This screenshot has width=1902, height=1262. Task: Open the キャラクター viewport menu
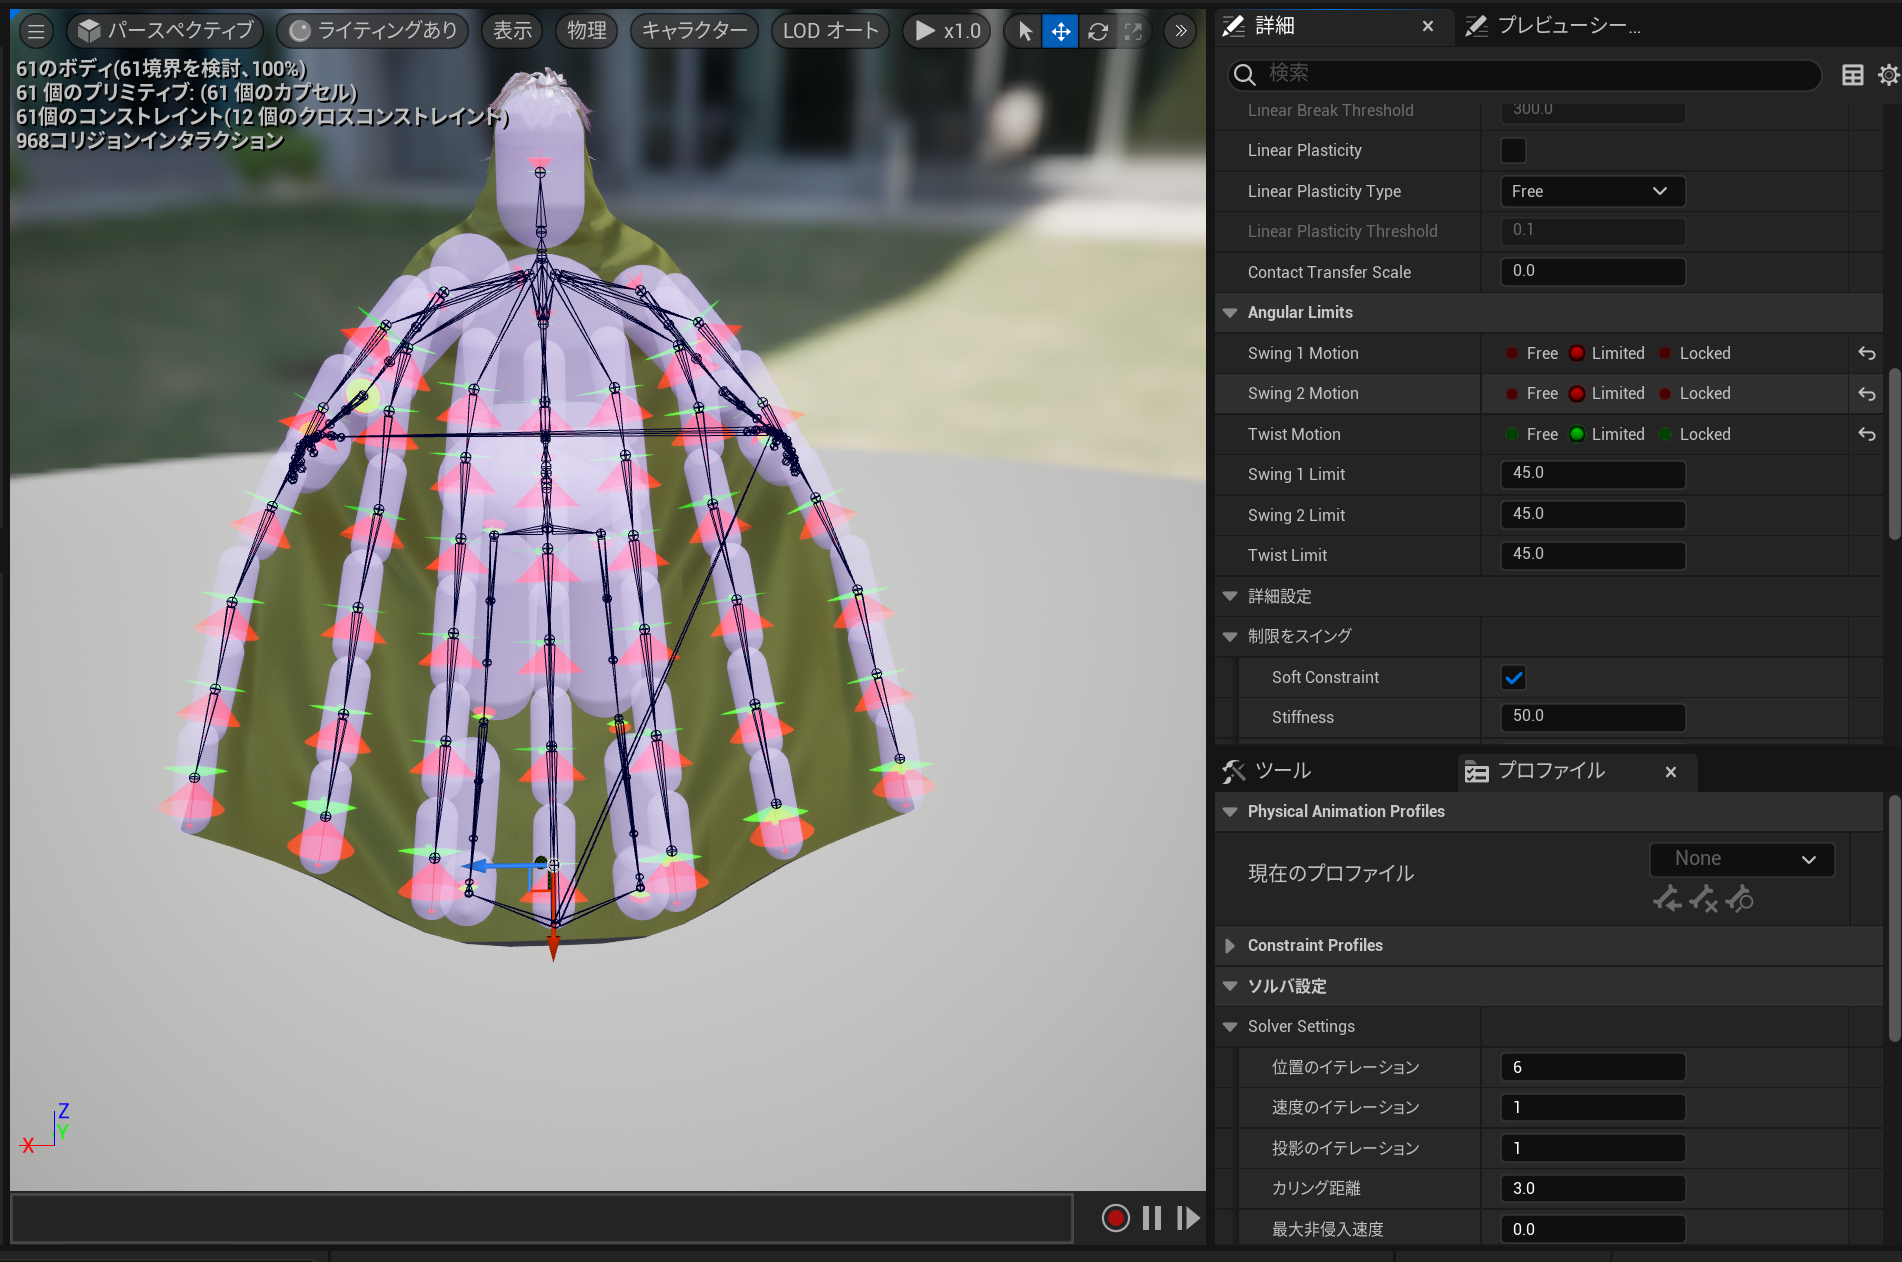click(694, 31)
